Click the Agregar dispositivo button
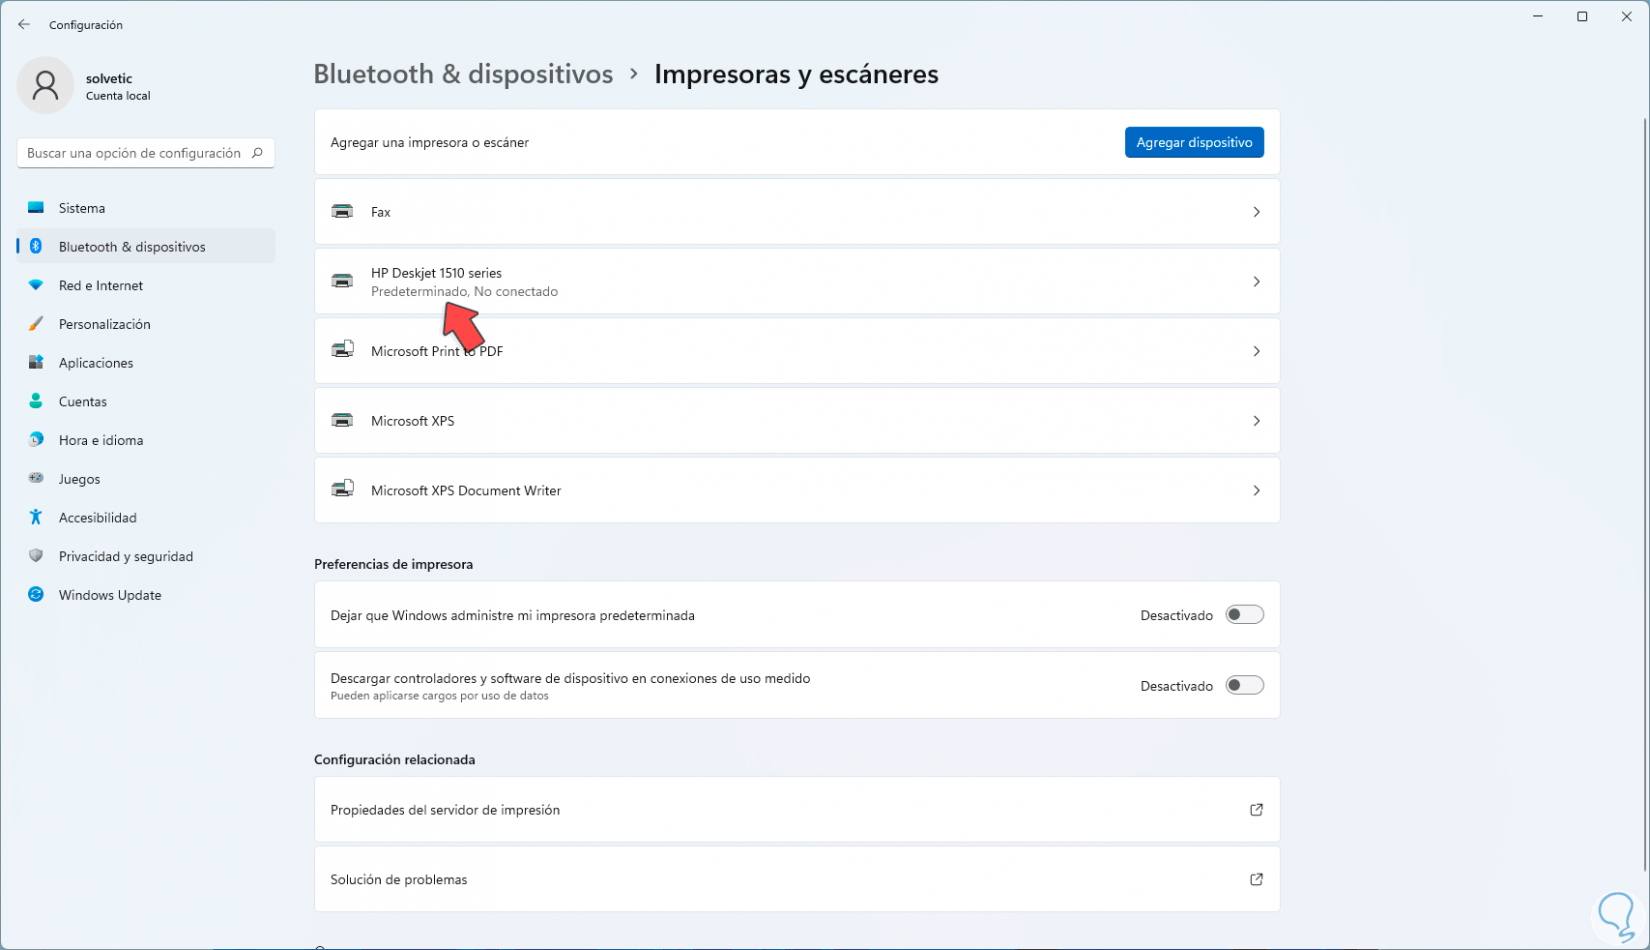This screenshot has width=1650, height=950. point(1193,143)
